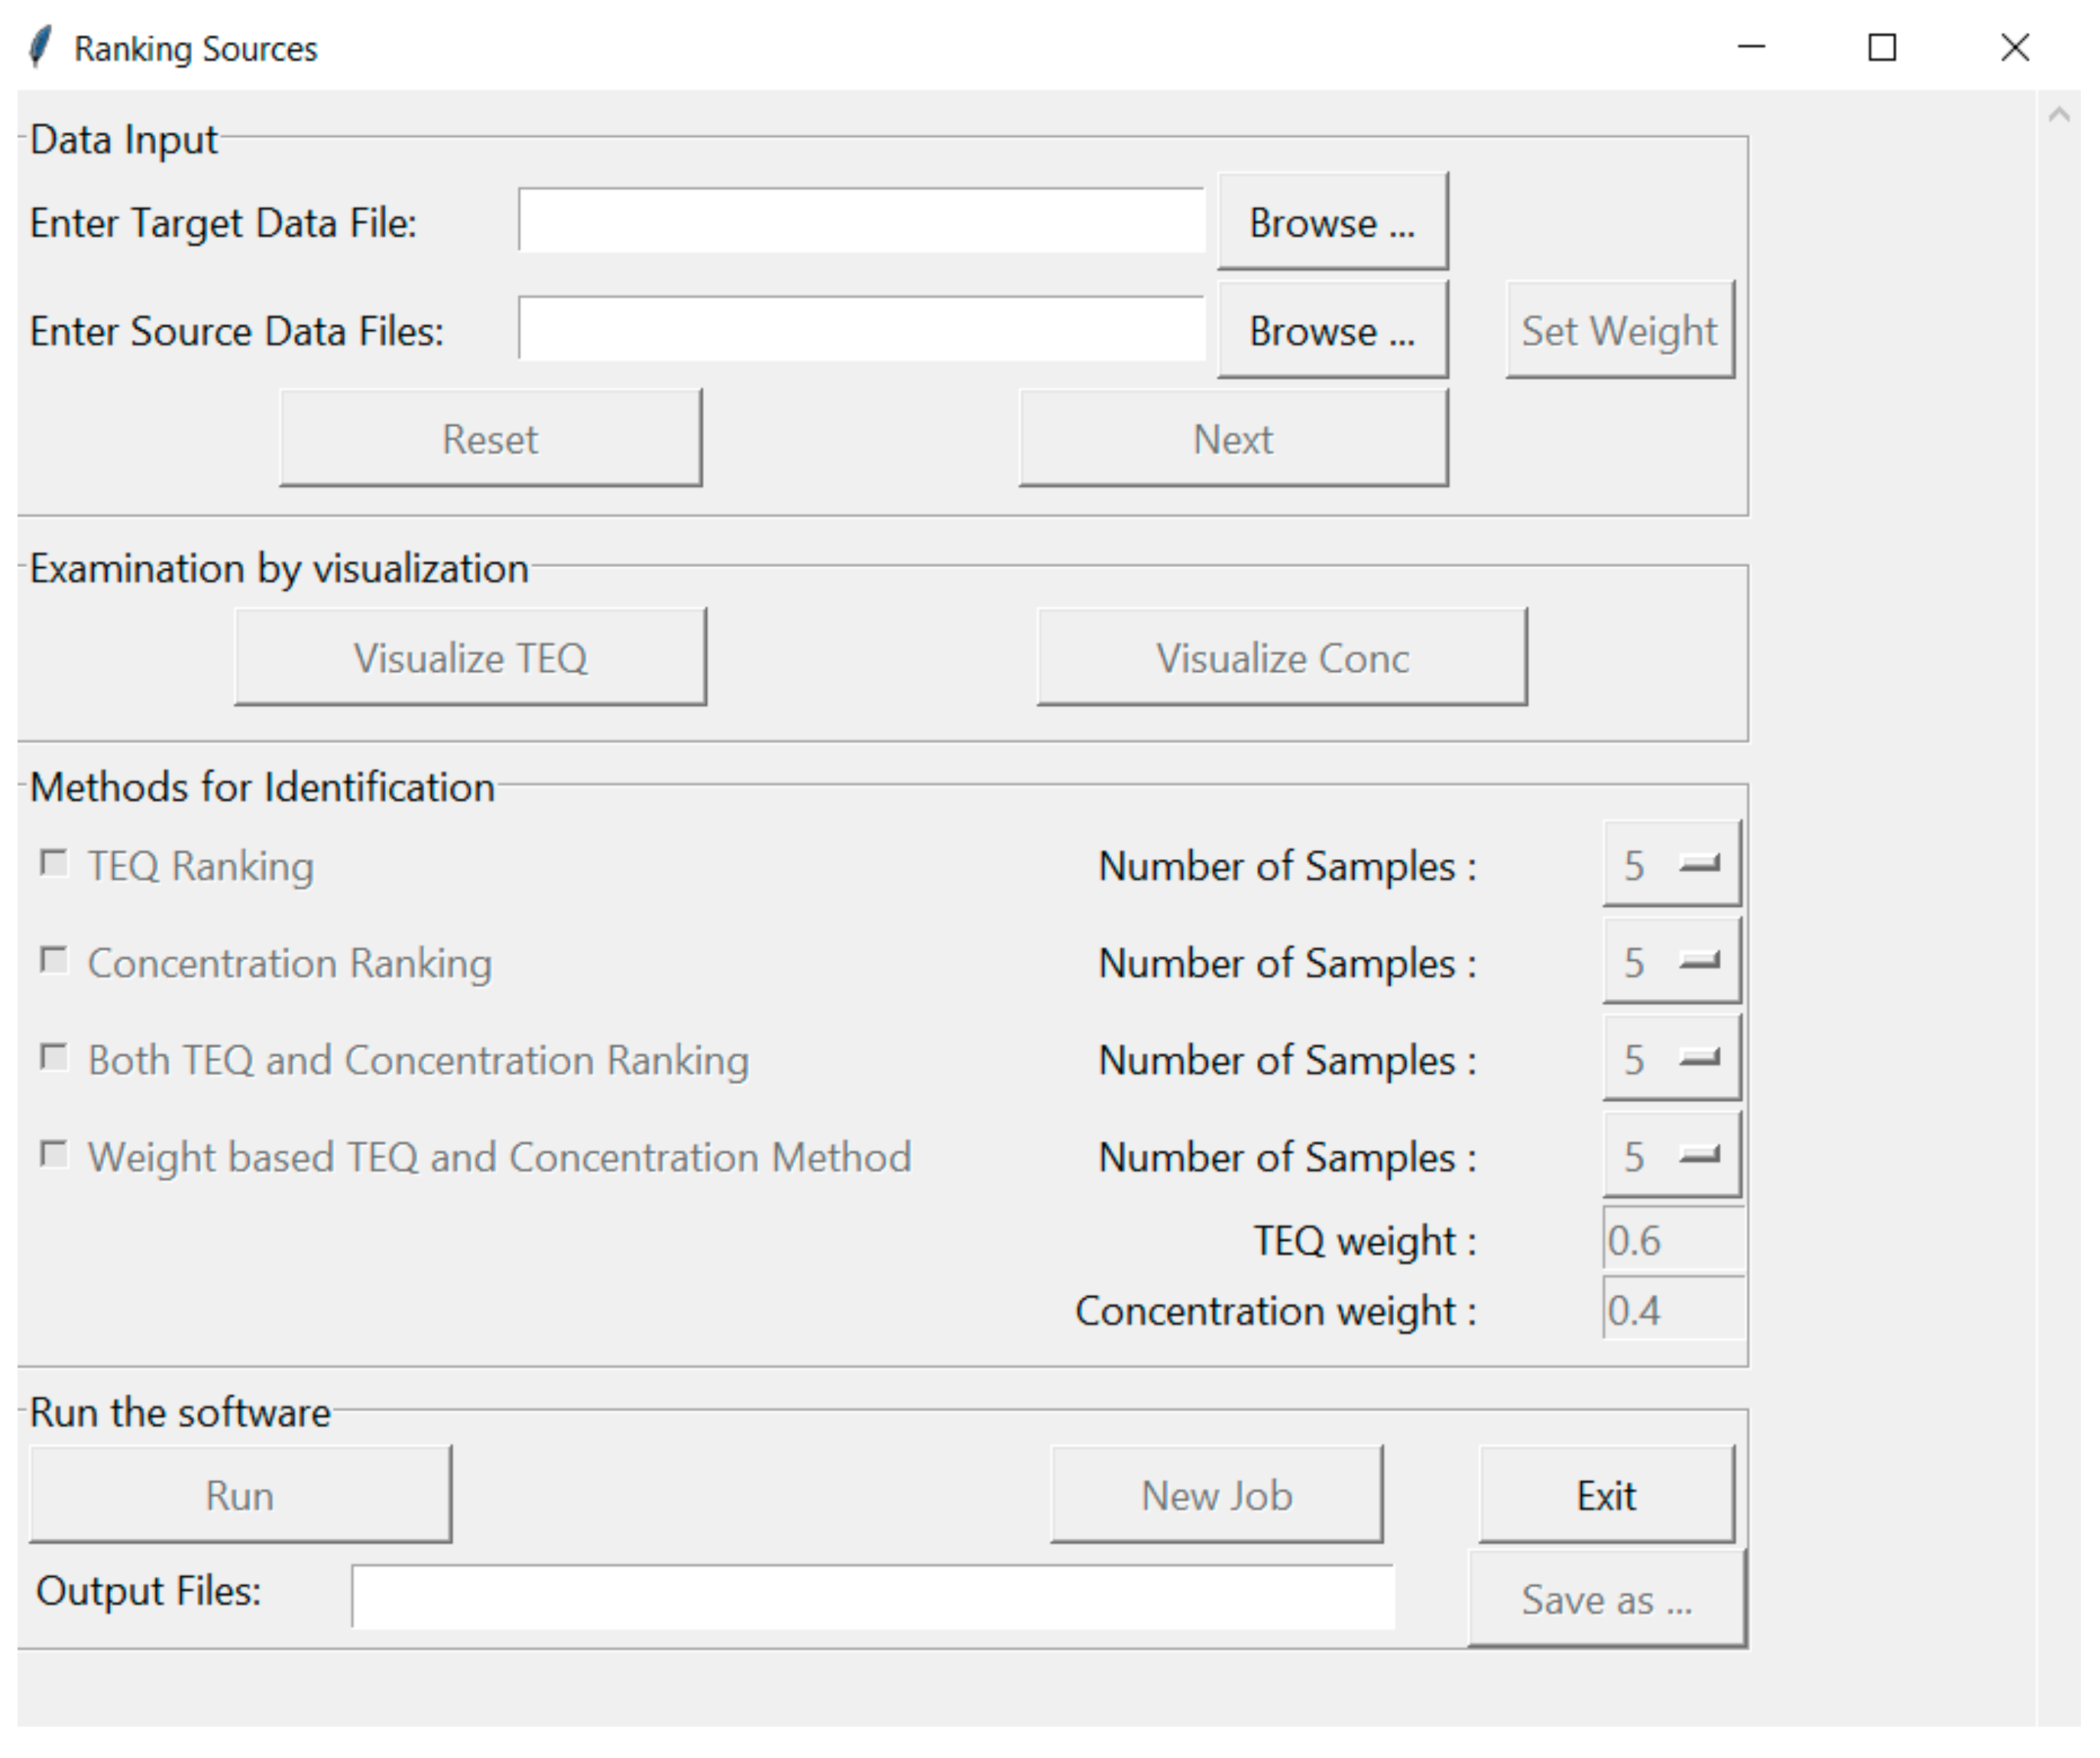This screenshot has width=2100, height=1758.
Task: Open samples dropdown for Concentration Ranking
Action: click(x=1671, y=961)
